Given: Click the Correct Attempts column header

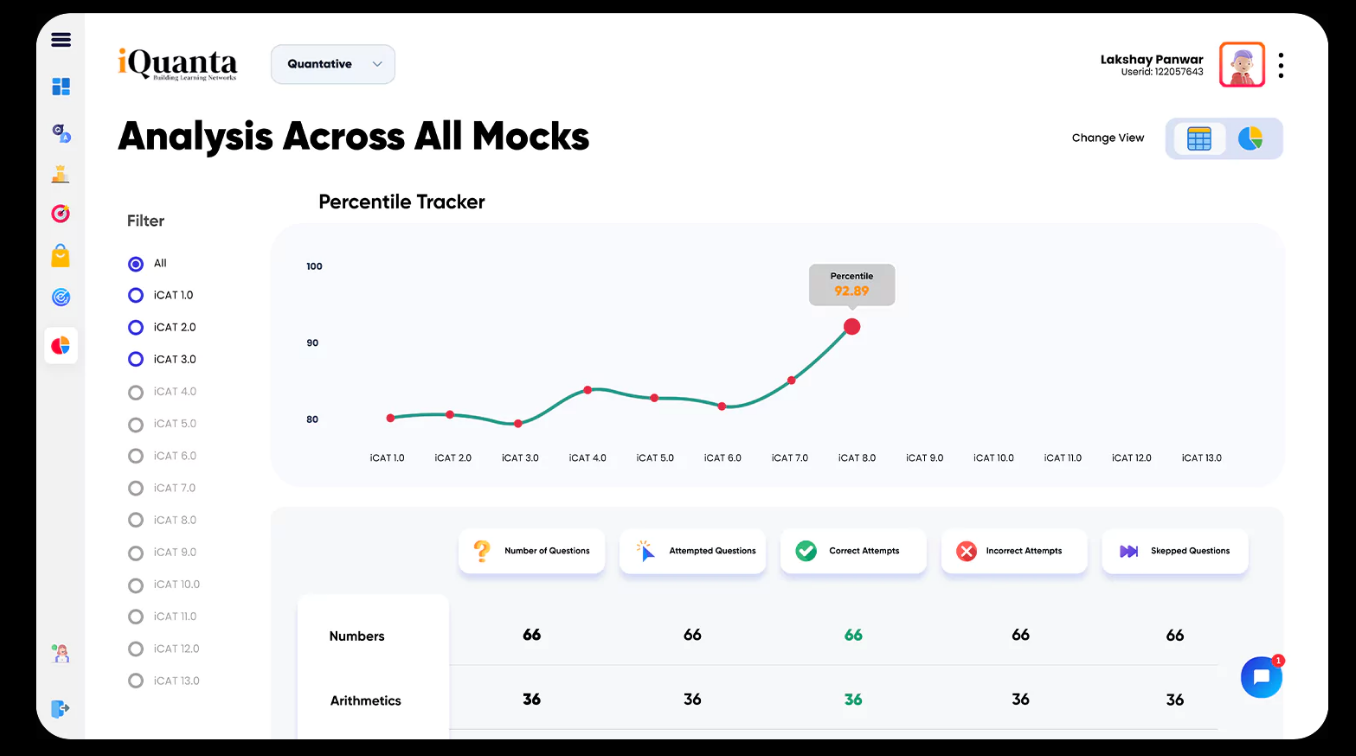Looking at the screenshot, I should pos(853,551).
